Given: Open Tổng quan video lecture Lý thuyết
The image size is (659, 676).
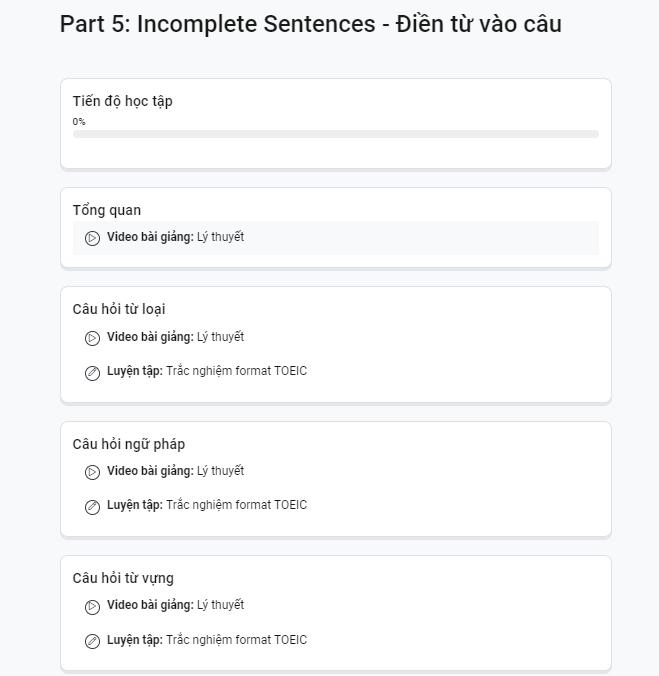Looking at the screenshot, I should tap(336, 238).
